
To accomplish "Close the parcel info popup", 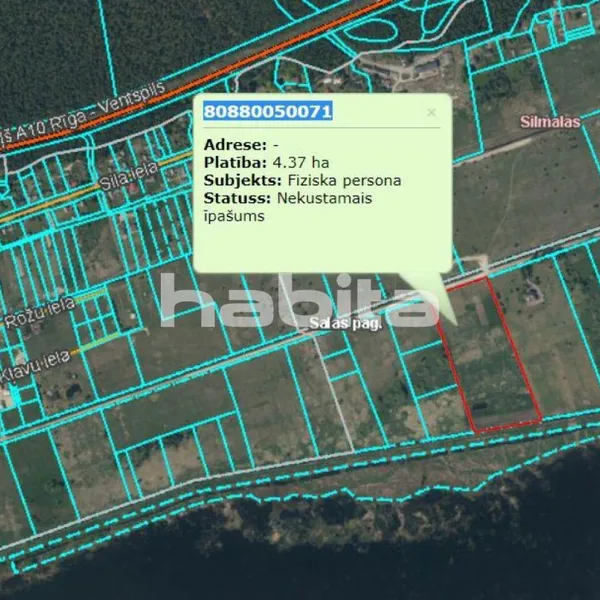I will tap(431, 112).
